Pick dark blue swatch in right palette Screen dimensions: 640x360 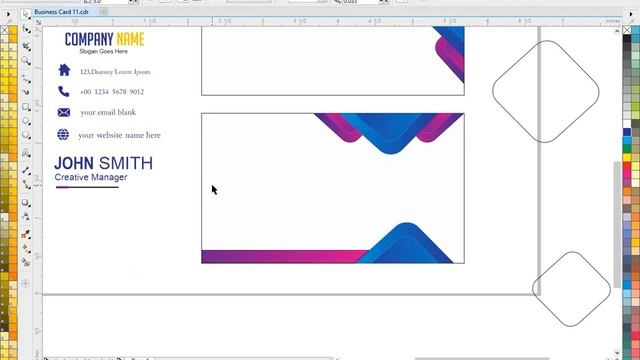pyautogui.click(x=627, y=132)
